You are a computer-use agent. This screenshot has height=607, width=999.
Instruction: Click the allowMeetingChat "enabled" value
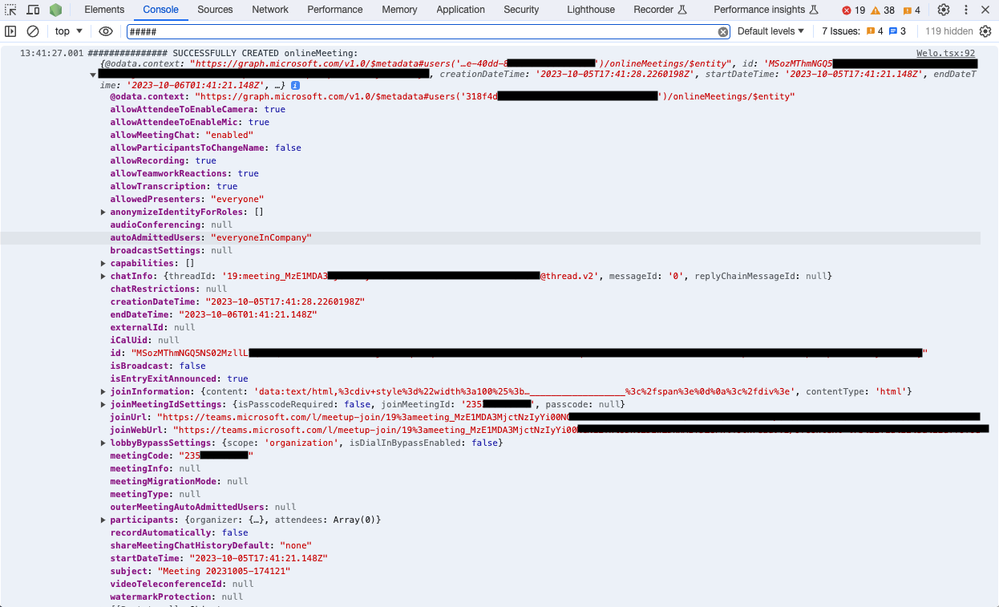coord(229,135)
